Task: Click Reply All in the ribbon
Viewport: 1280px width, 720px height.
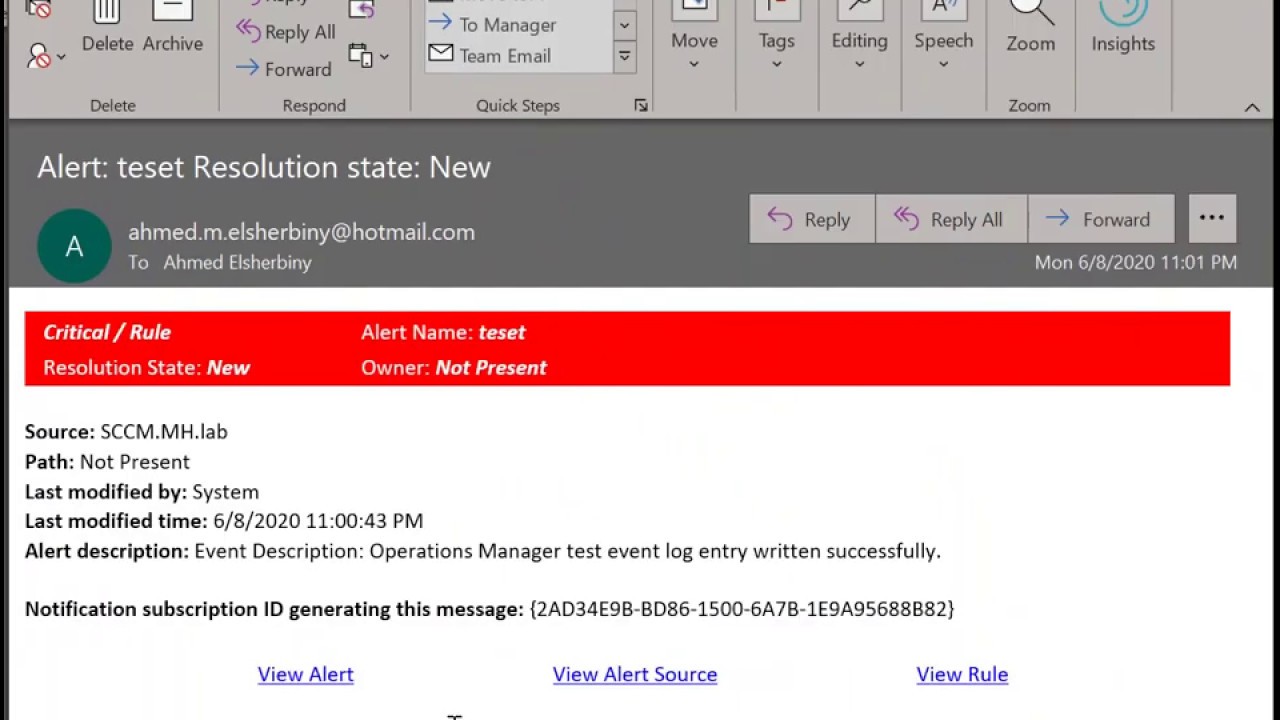Action: point(286,32)
